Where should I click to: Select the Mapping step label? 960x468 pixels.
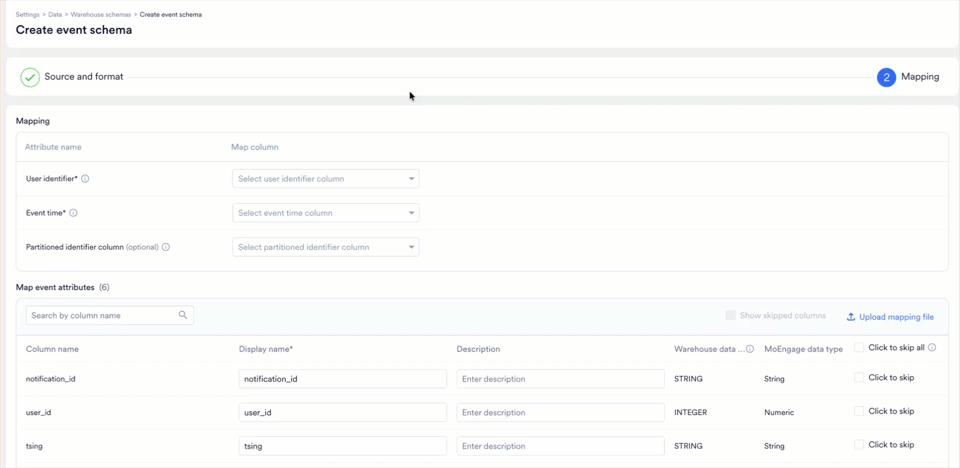(920, 77)
